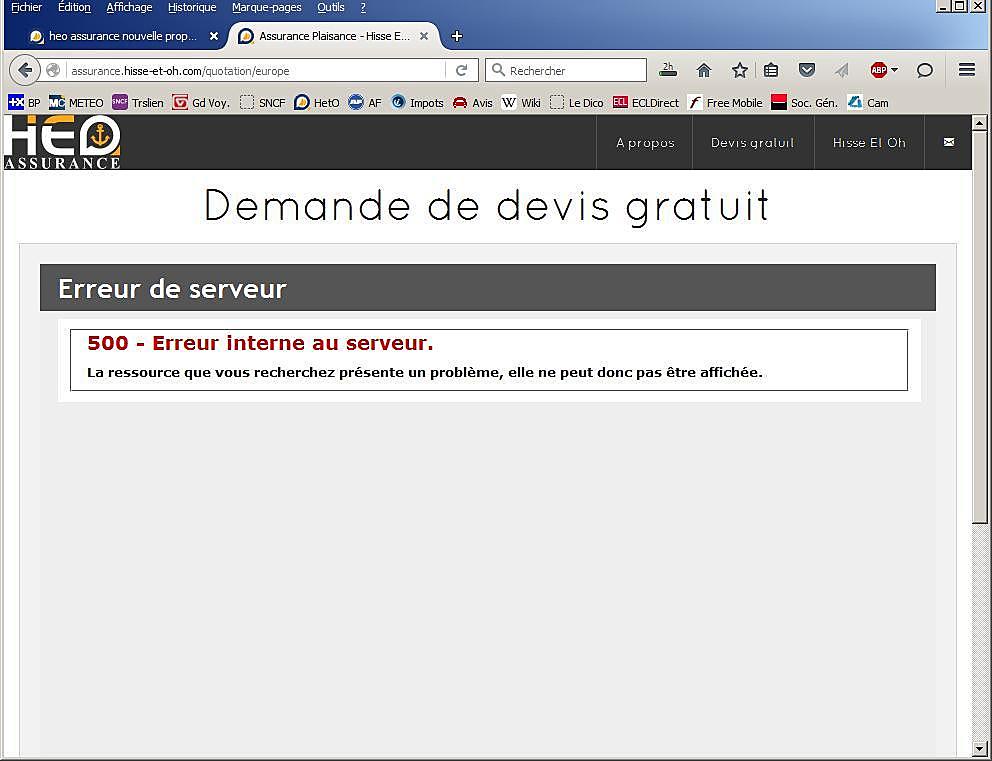
Task: Open the Firefox hamburger menu
Action: click(966, 70)
